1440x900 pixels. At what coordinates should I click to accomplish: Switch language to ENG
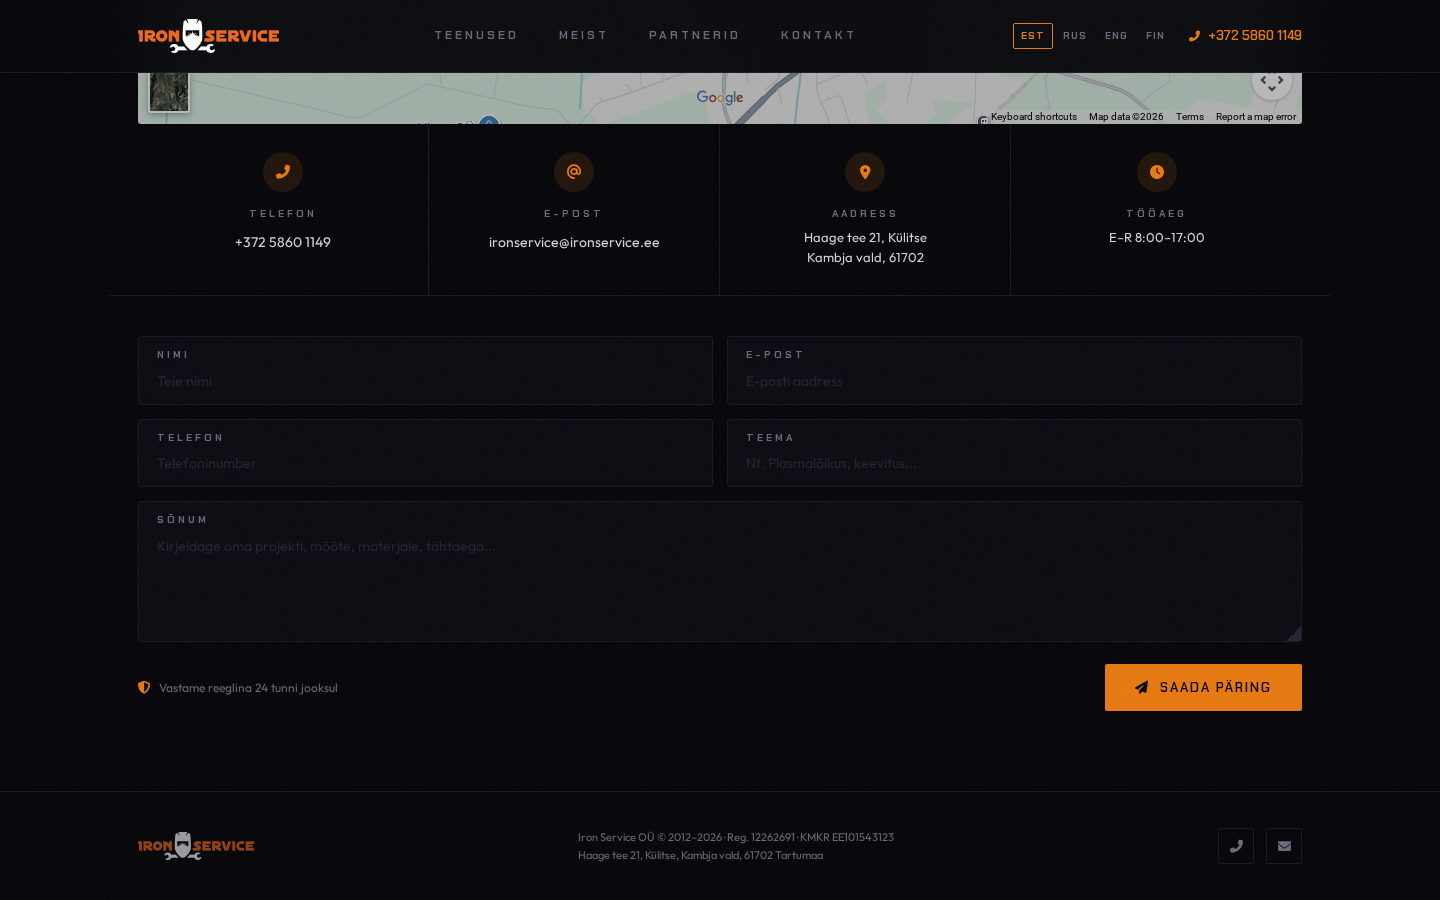pos(1116,36)
